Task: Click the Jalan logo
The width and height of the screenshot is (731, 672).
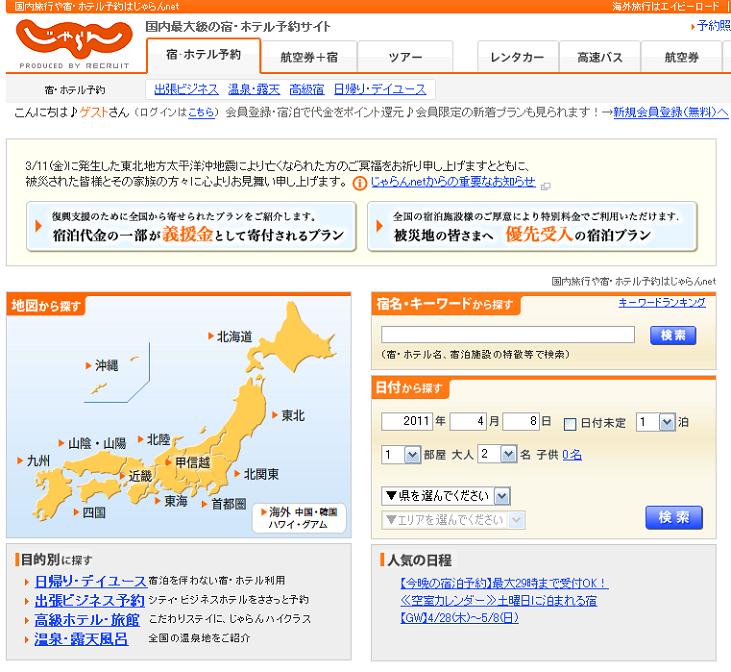Action: (74, 44)
